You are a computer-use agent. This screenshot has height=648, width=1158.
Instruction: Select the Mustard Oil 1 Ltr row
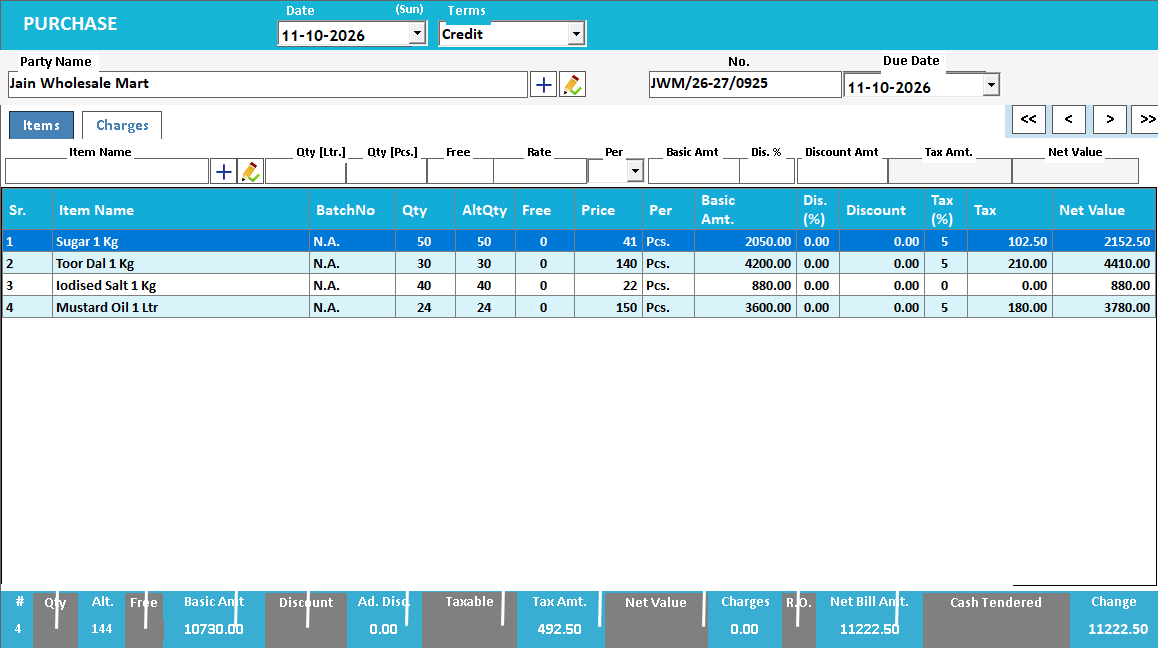(x=578, y=307)
